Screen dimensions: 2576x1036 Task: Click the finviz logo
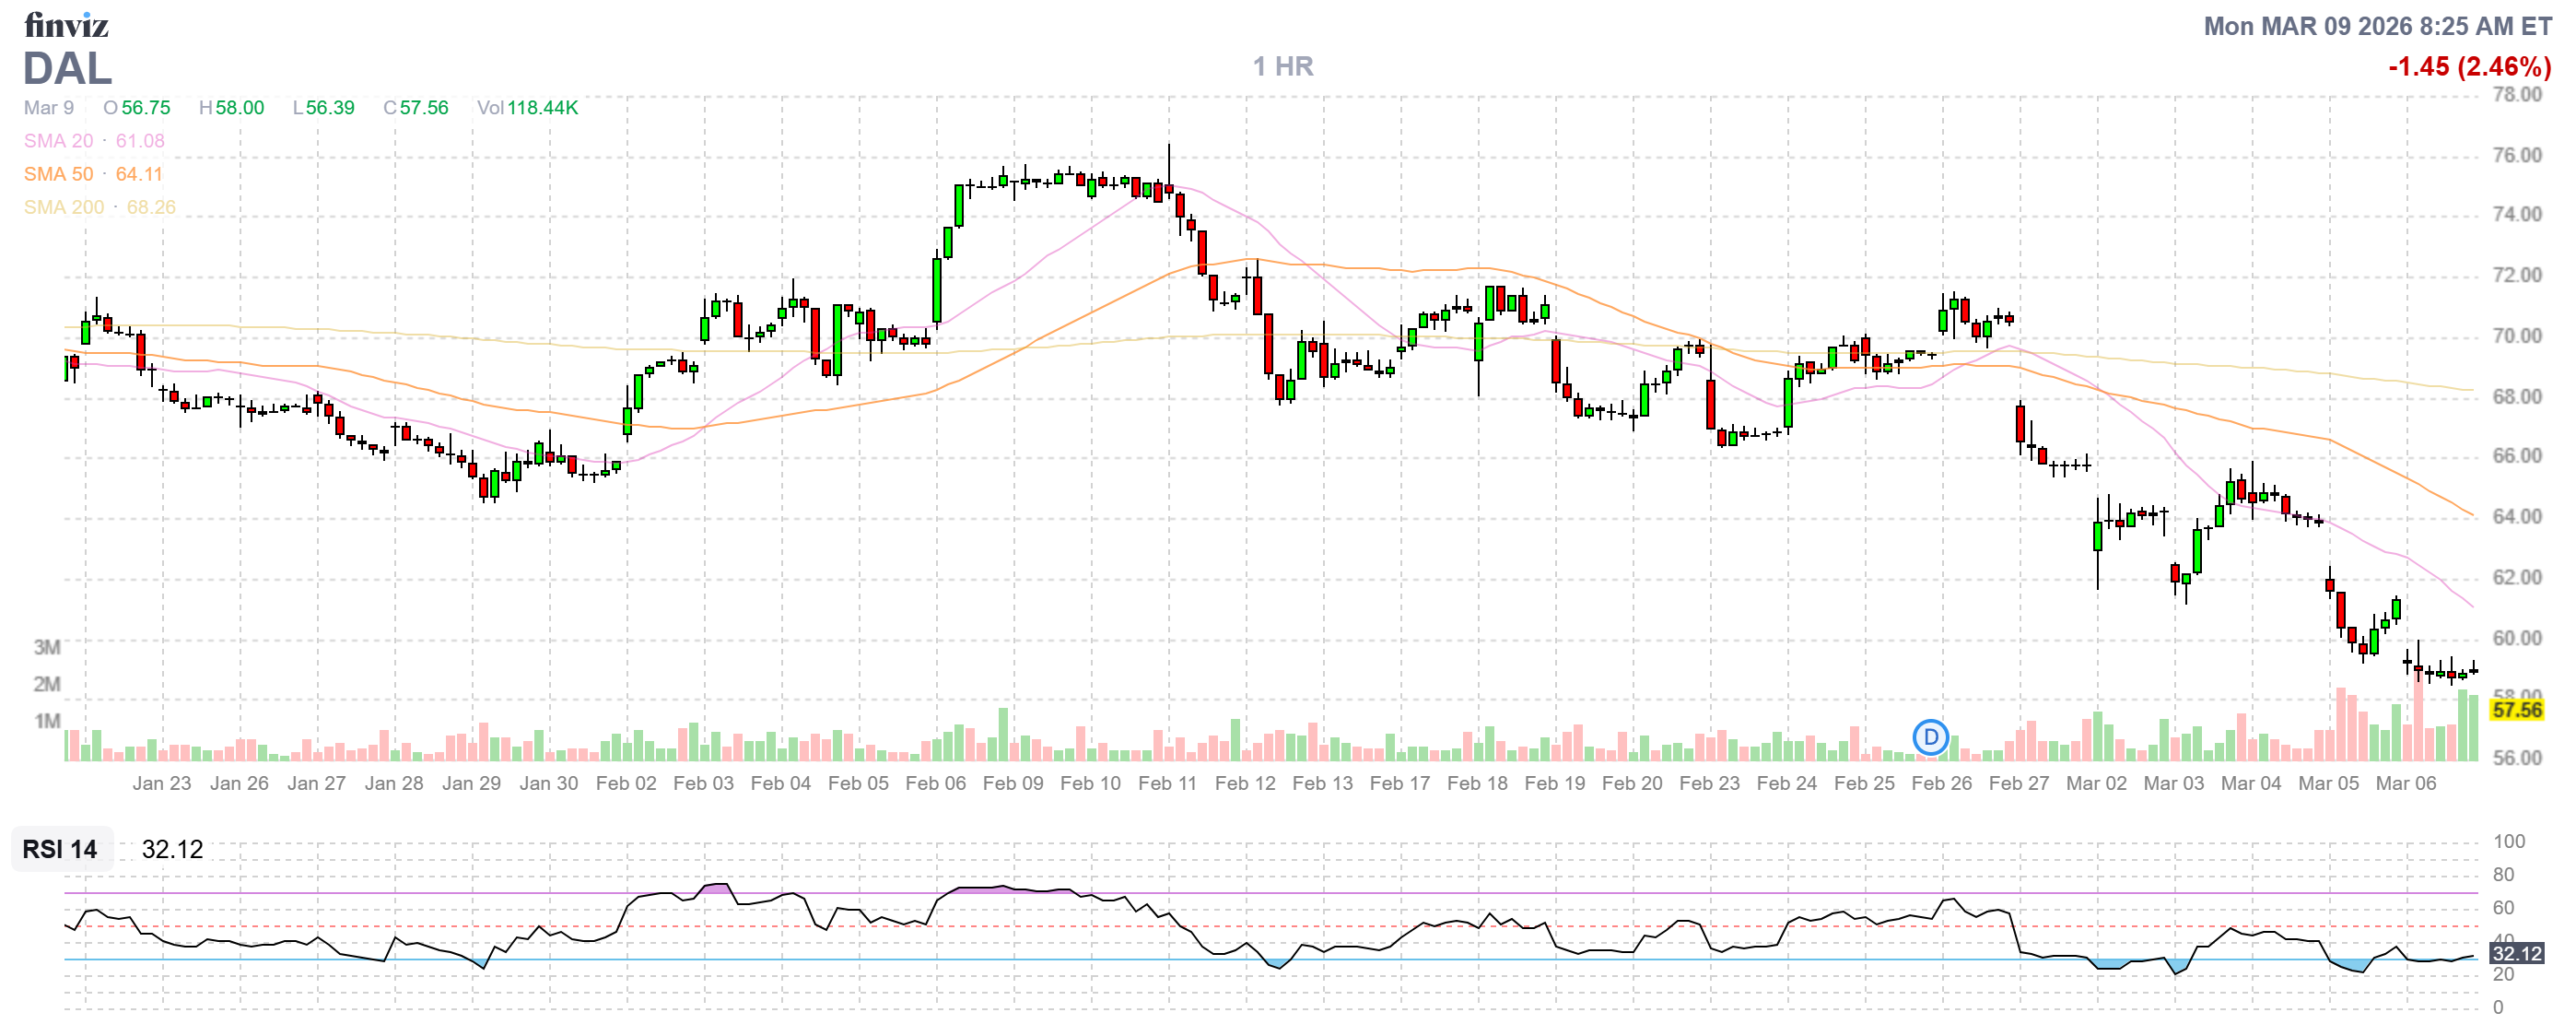[66, 24]
